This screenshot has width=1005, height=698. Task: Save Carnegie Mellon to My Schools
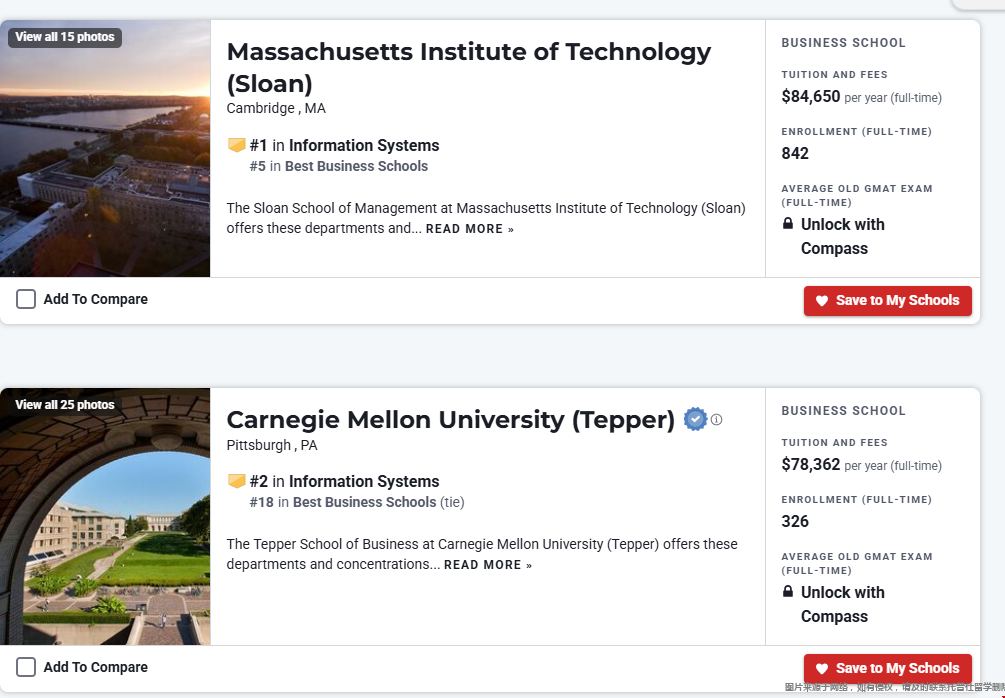[x=888, y=669]
